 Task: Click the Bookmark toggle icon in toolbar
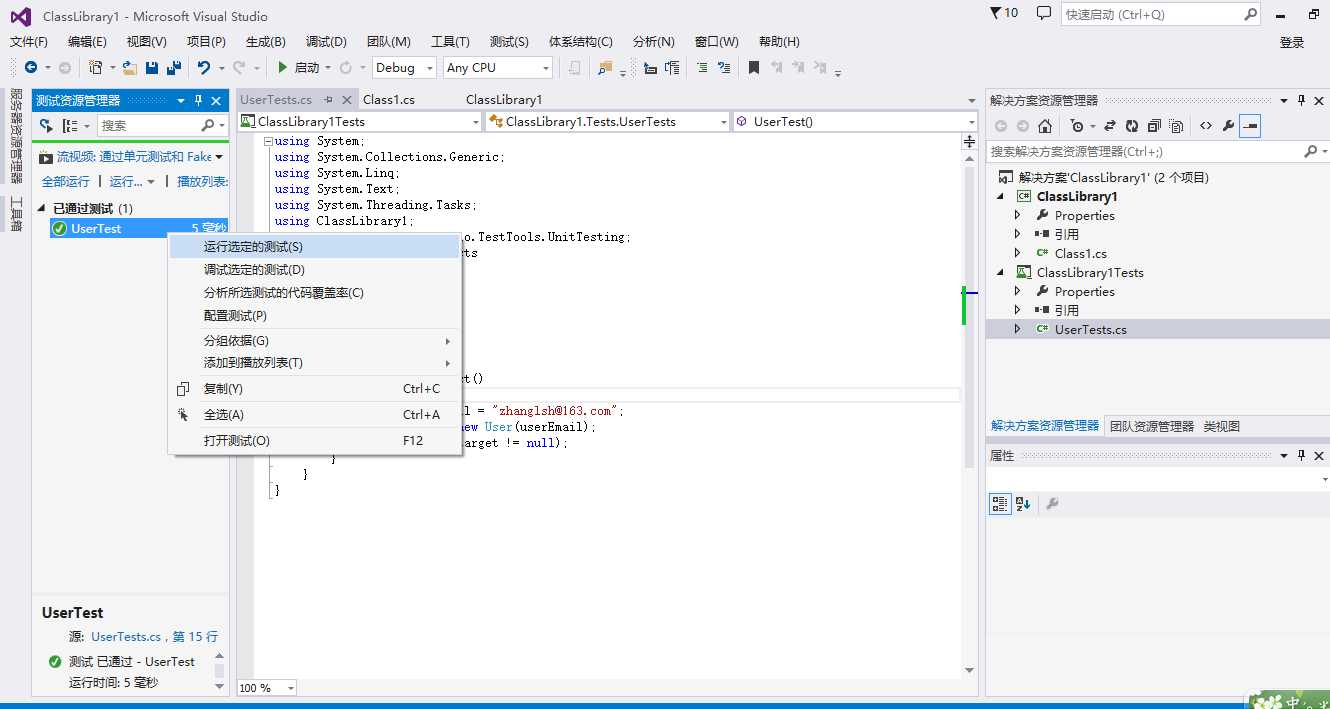point(754,67)
